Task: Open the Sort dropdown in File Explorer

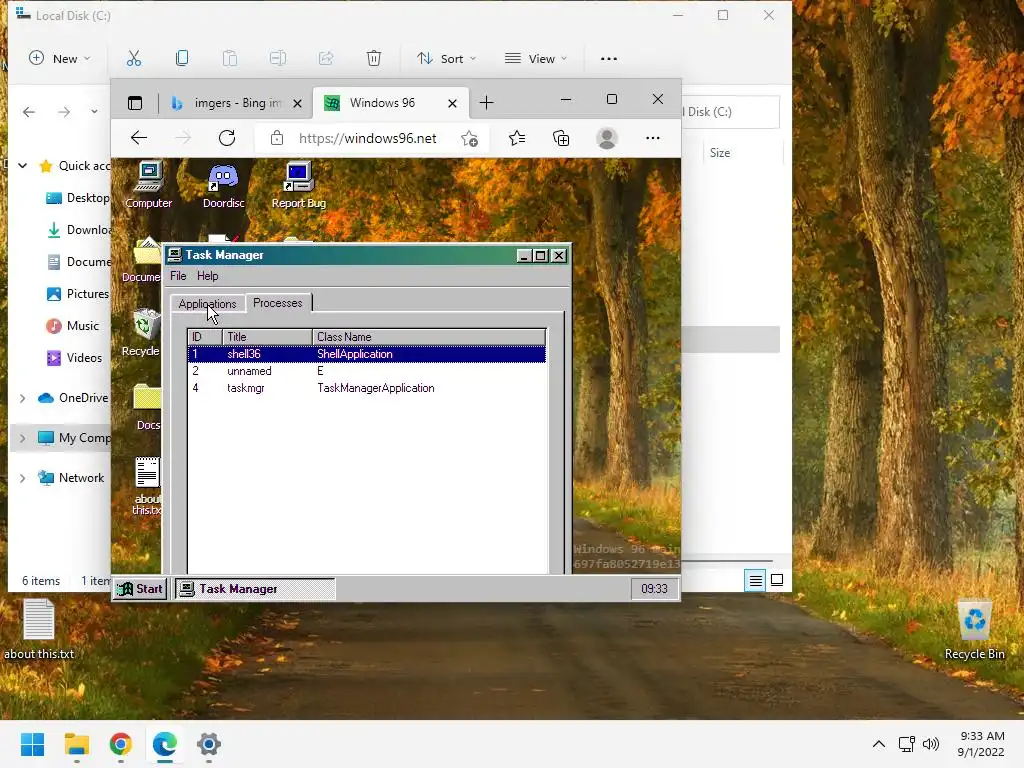Action: point(447,59)
